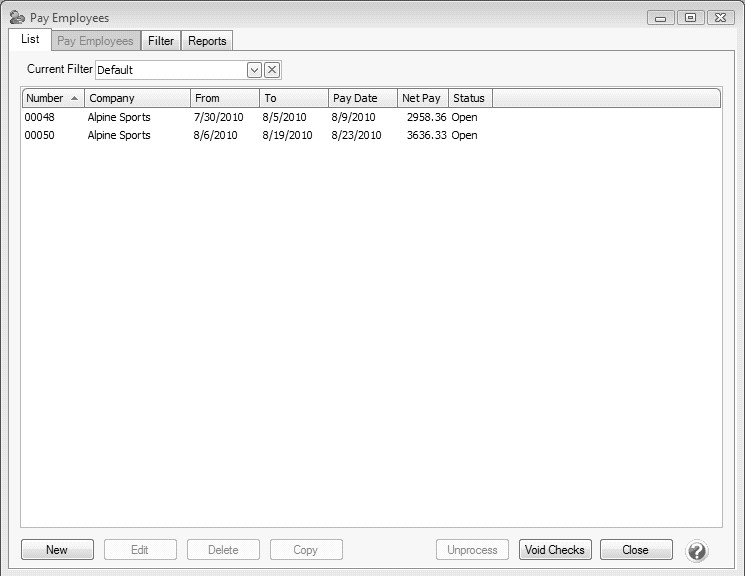Click the From column header
Image resolution: width=745 pixels, height=576 pixels.
tap(224, 98)
